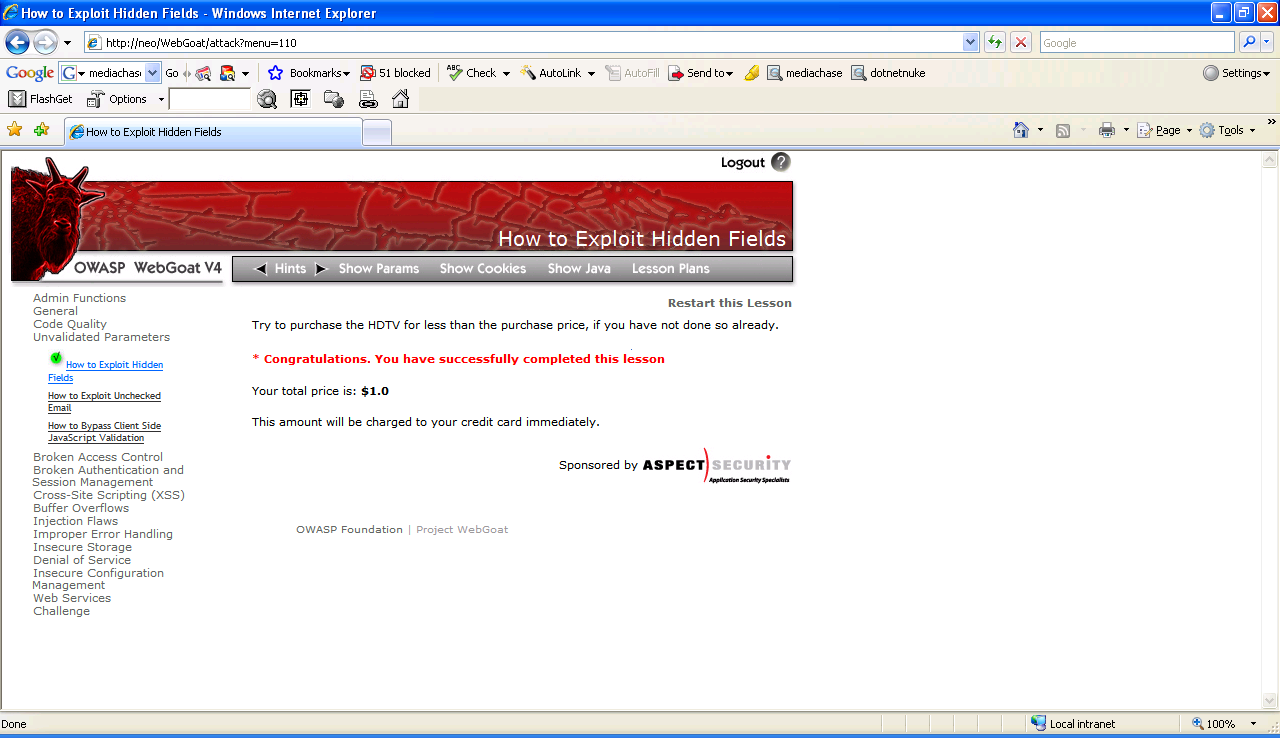
Task: Select Show Params in WebGoat menu bar
Action: coord(378,268)
